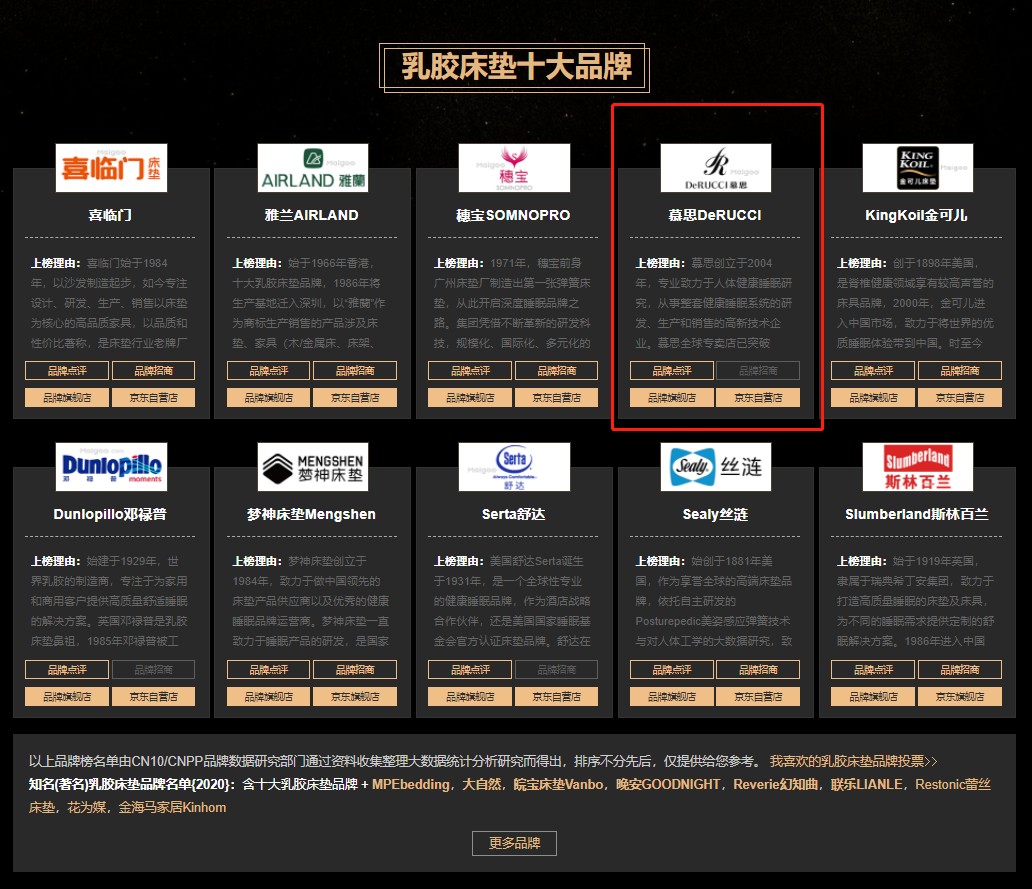Click the Slumberland 斯林百兰 logo
1032x889 pixels.
pyautogui.click(x=917, y=466)
